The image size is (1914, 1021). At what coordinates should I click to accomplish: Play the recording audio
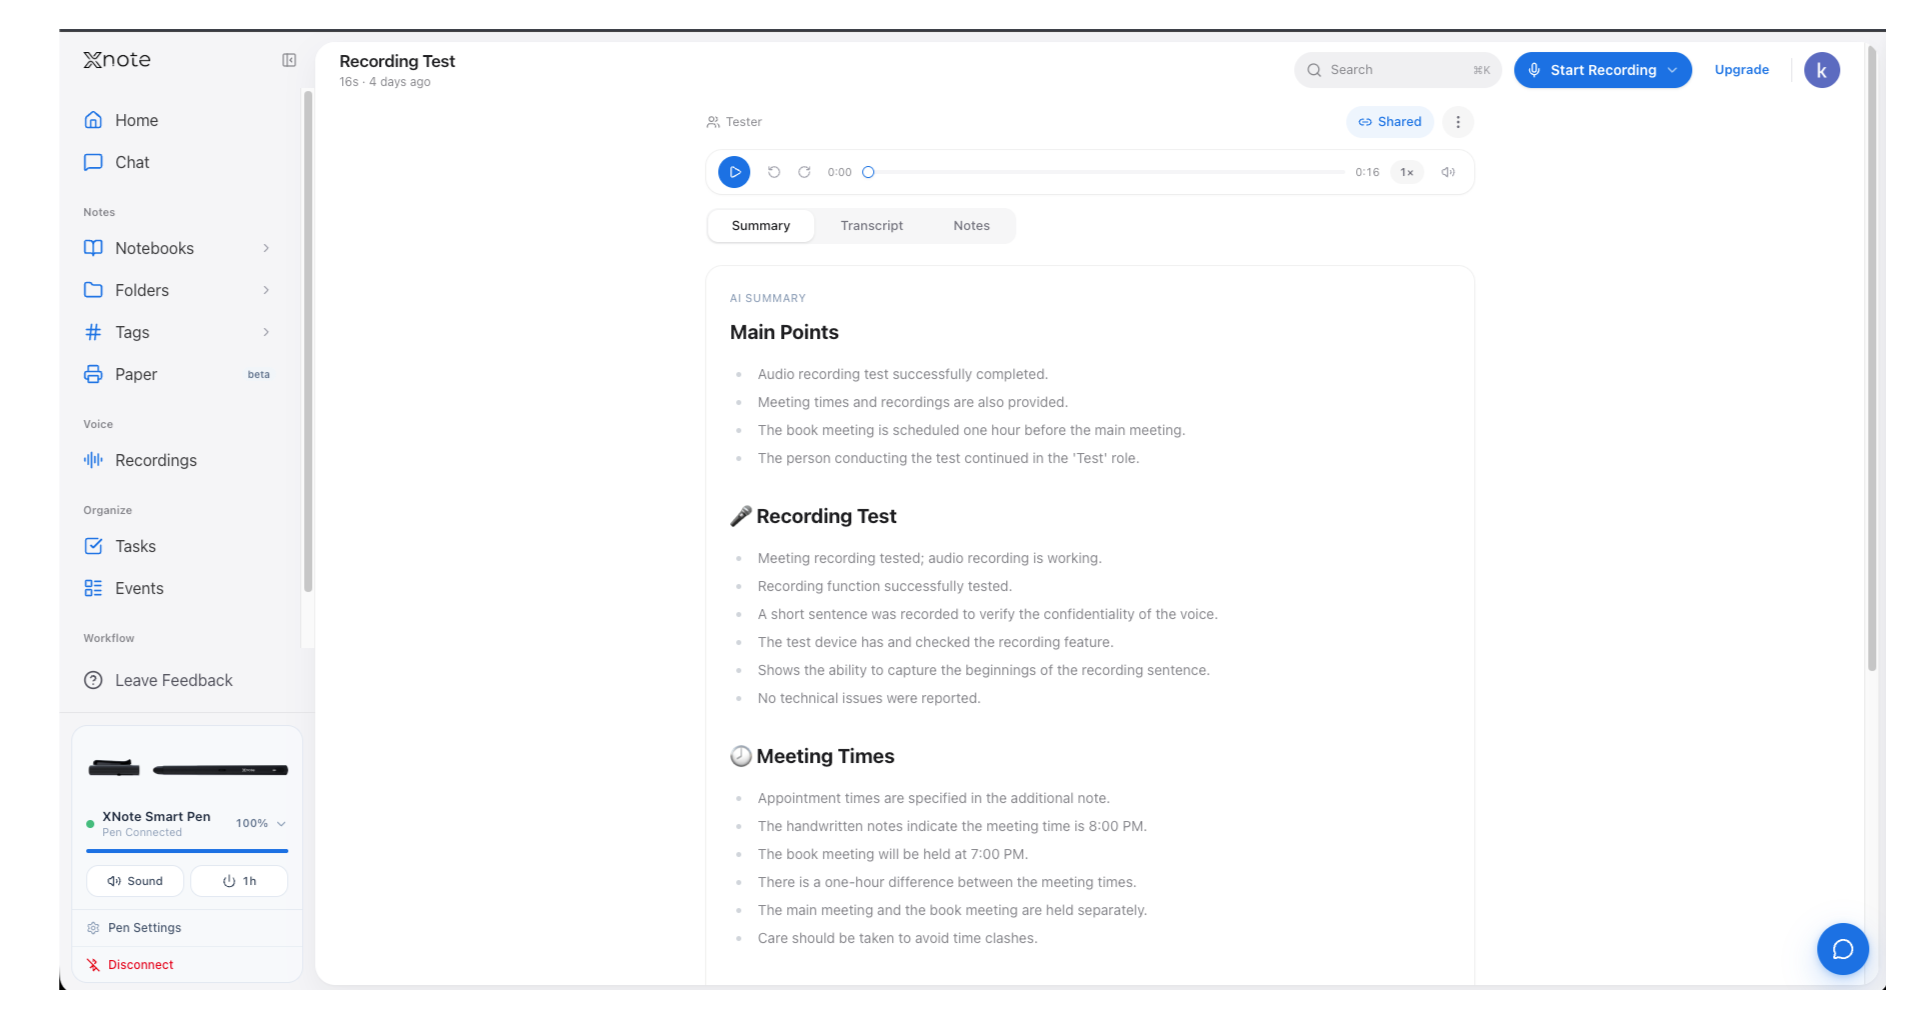coord(734,172)
